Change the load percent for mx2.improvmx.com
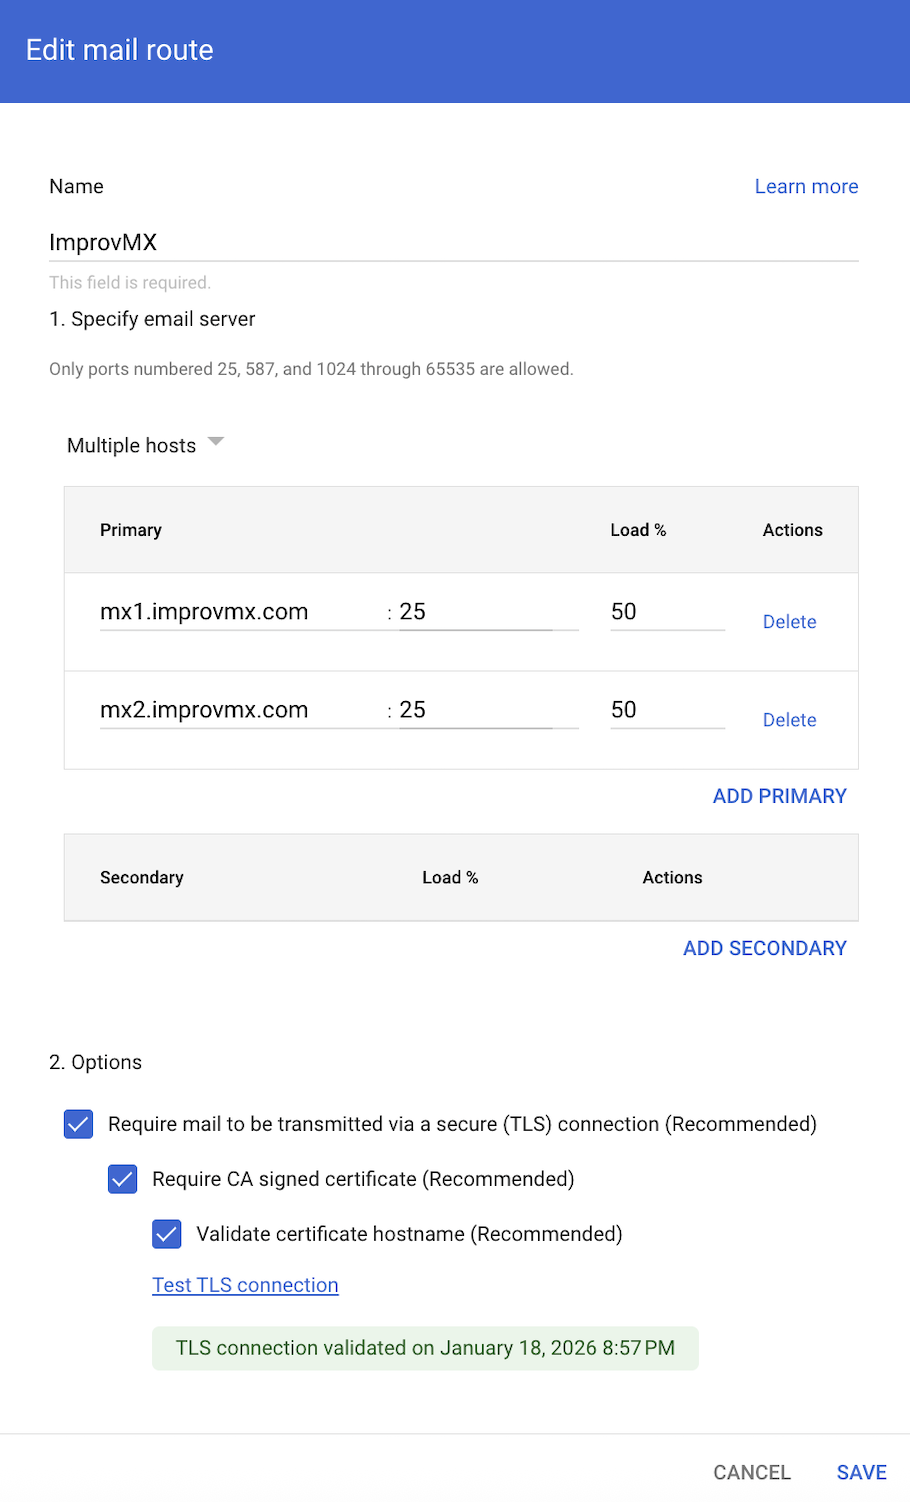Screen dimensions: 910x1502 [x=666, y=710]
